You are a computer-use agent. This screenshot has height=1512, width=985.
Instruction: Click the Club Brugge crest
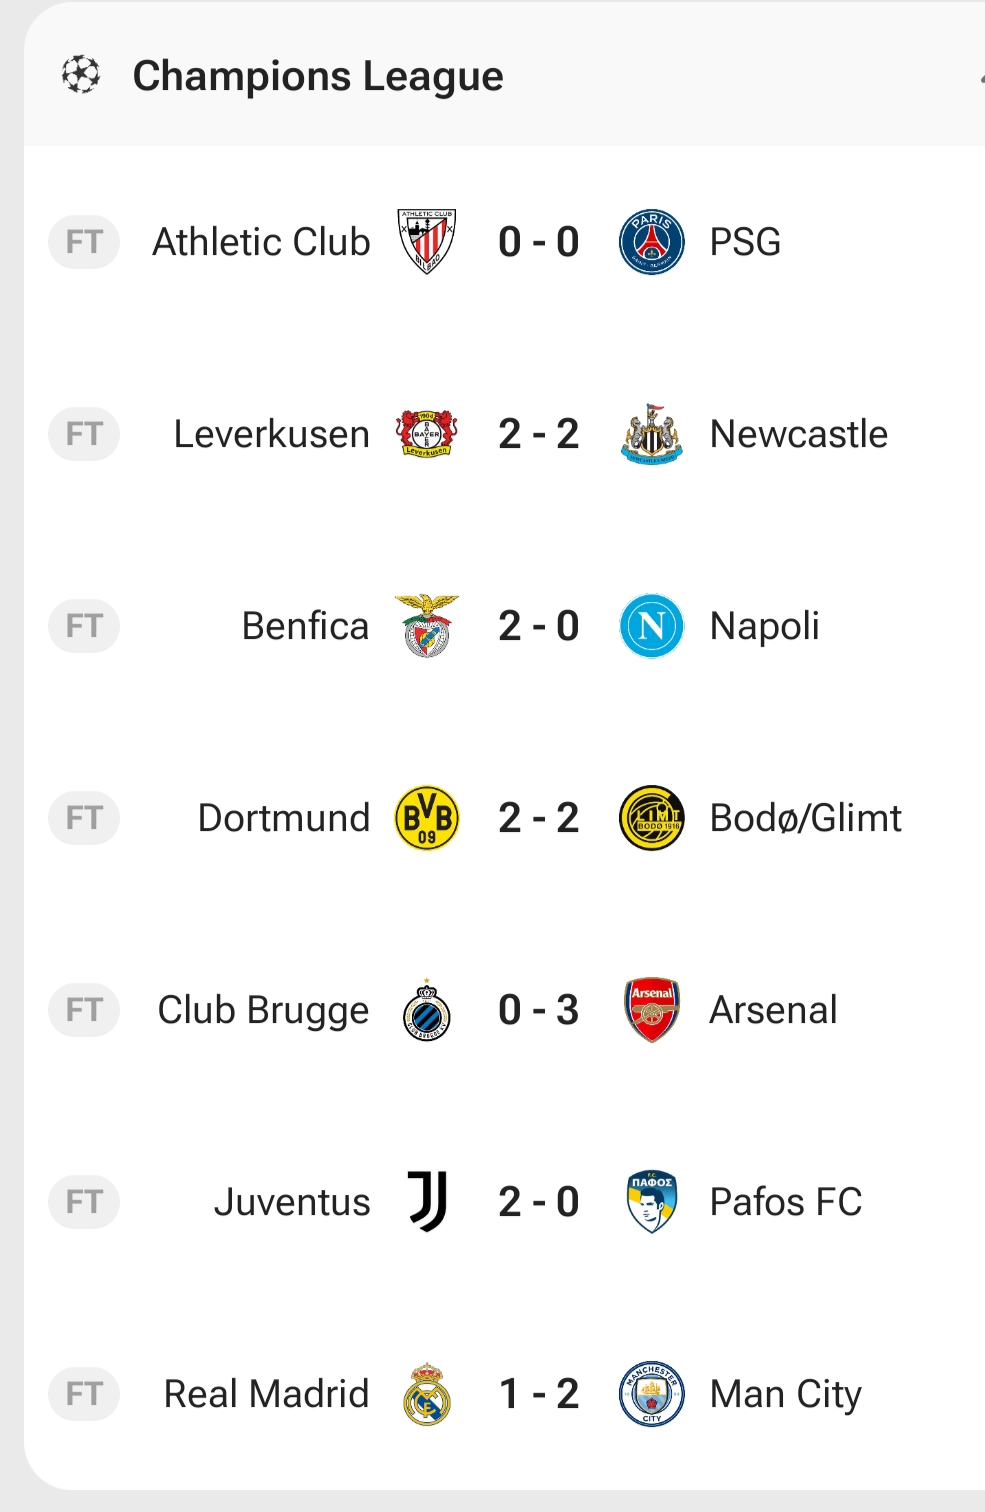pyautogui.click(x=427, y=1010)
